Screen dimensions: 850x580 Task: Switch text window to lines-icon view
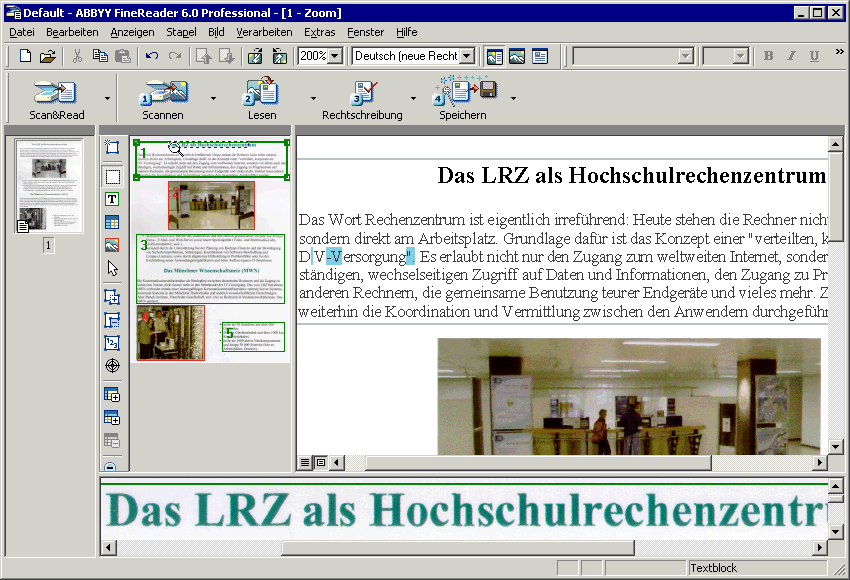click(x=305, y=462)
